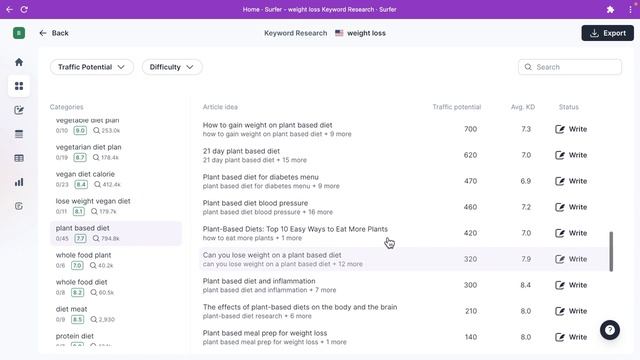
Task: Open the circular G sidebar icon
Action: (x=19, y=206)
